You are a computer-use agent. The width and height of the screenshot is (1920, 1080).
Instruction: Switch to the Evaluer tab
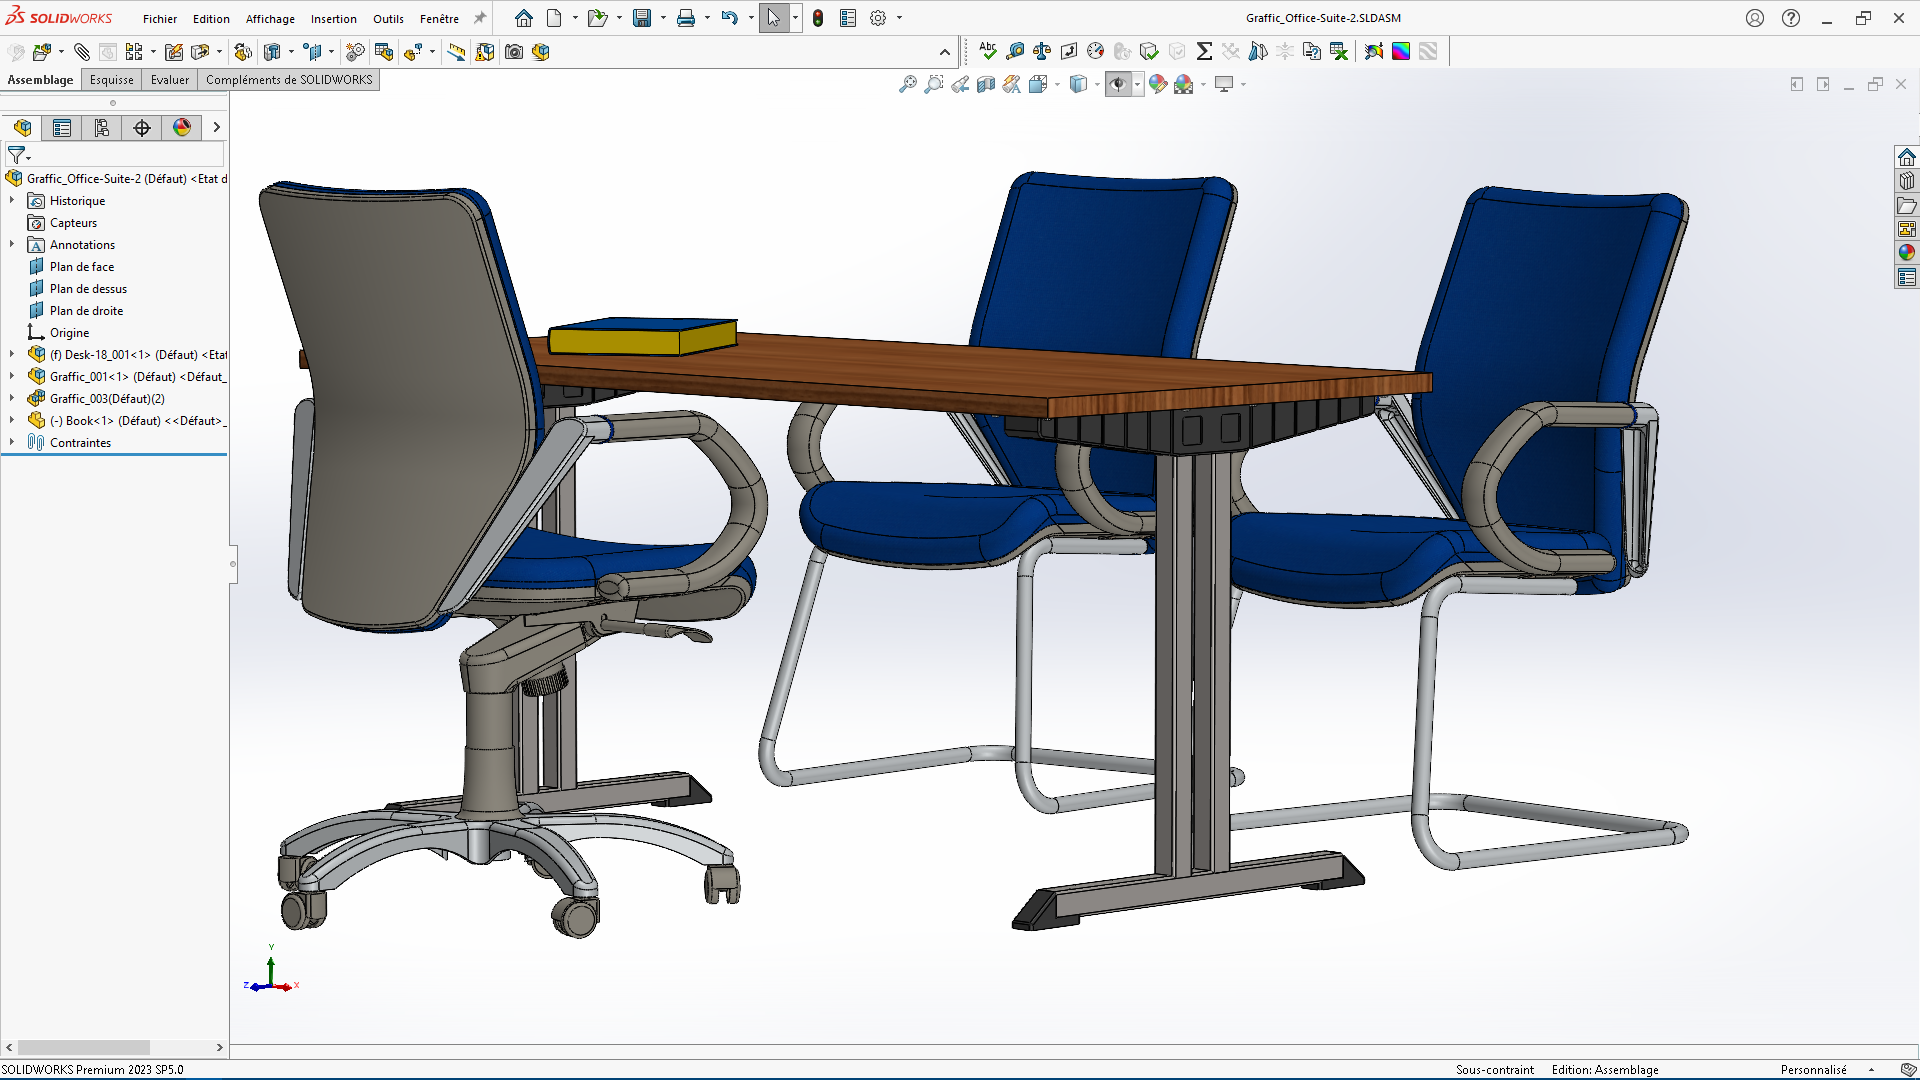[x=169, y=80]
